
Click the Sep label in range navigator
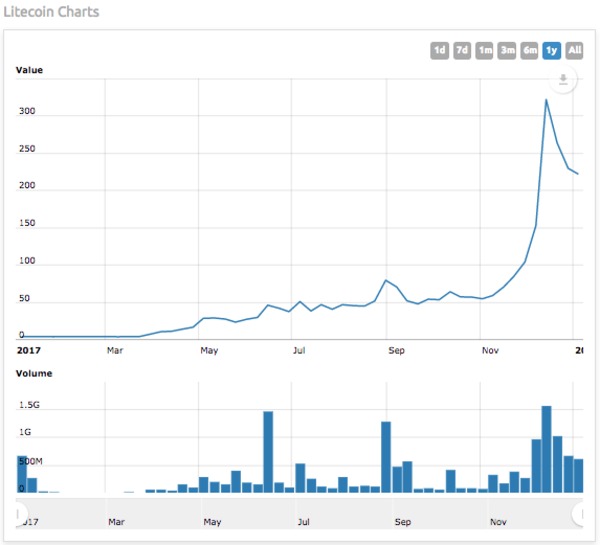pyautogui.click(x=403, y=522)
